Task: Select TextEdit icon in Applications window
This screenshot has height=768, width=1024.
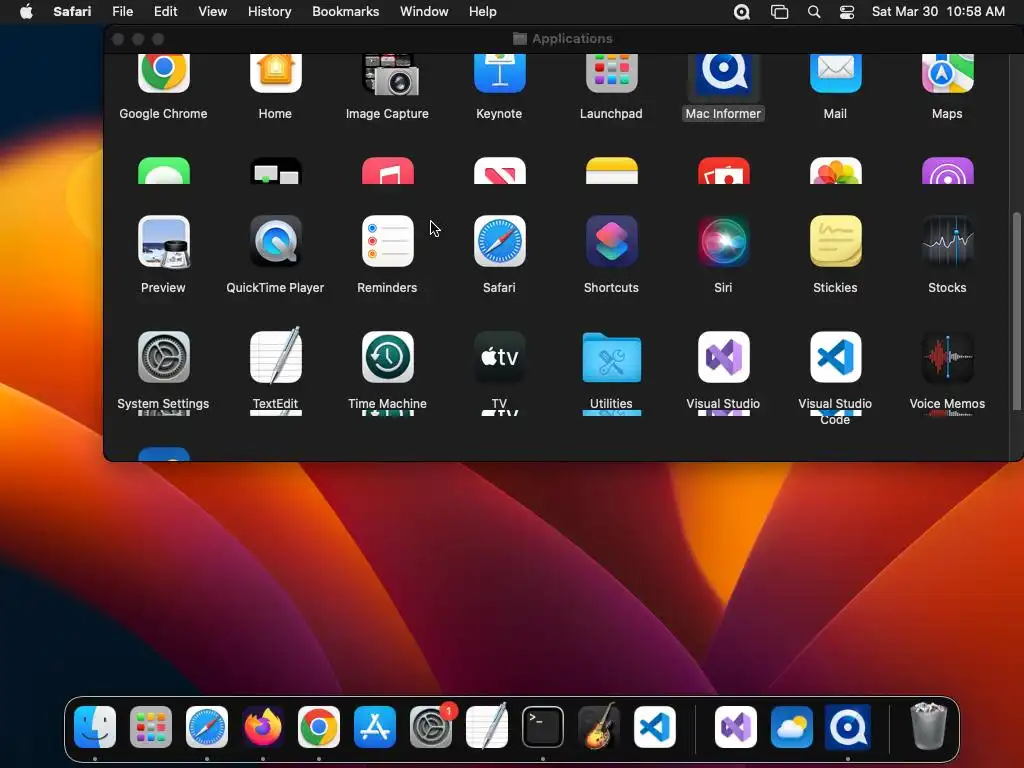Action: coord(276,357)
